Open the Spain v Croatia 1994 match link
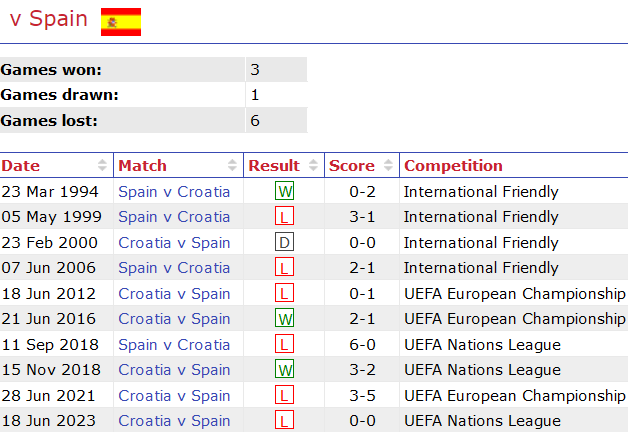 174,192
